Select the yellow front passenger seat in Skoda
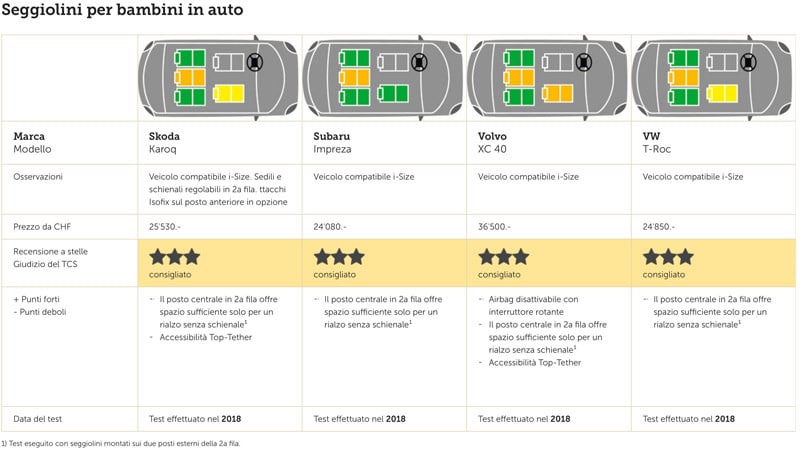 (x=228, y=94)
